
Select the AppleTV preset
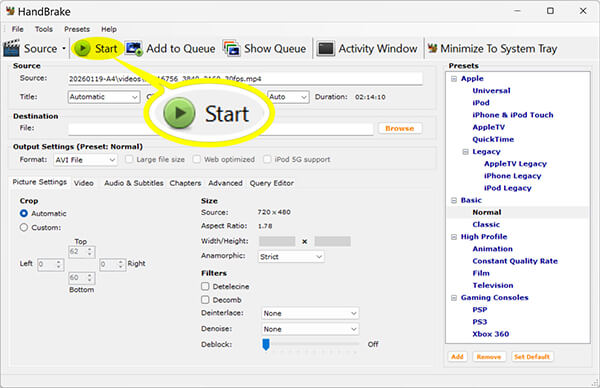coord(488,127)
